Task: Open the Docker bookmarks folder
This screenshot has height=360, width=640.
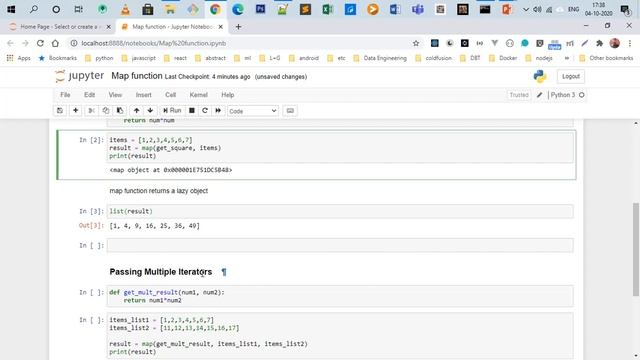Action: click(503, 58)
